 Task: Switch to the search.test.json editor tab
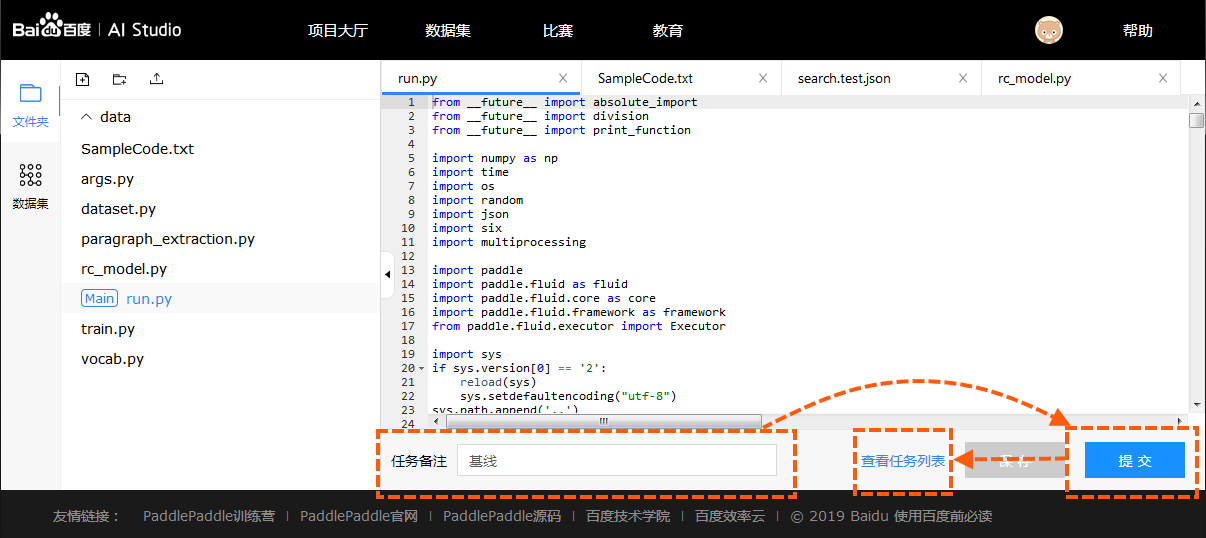pos(881,78)
